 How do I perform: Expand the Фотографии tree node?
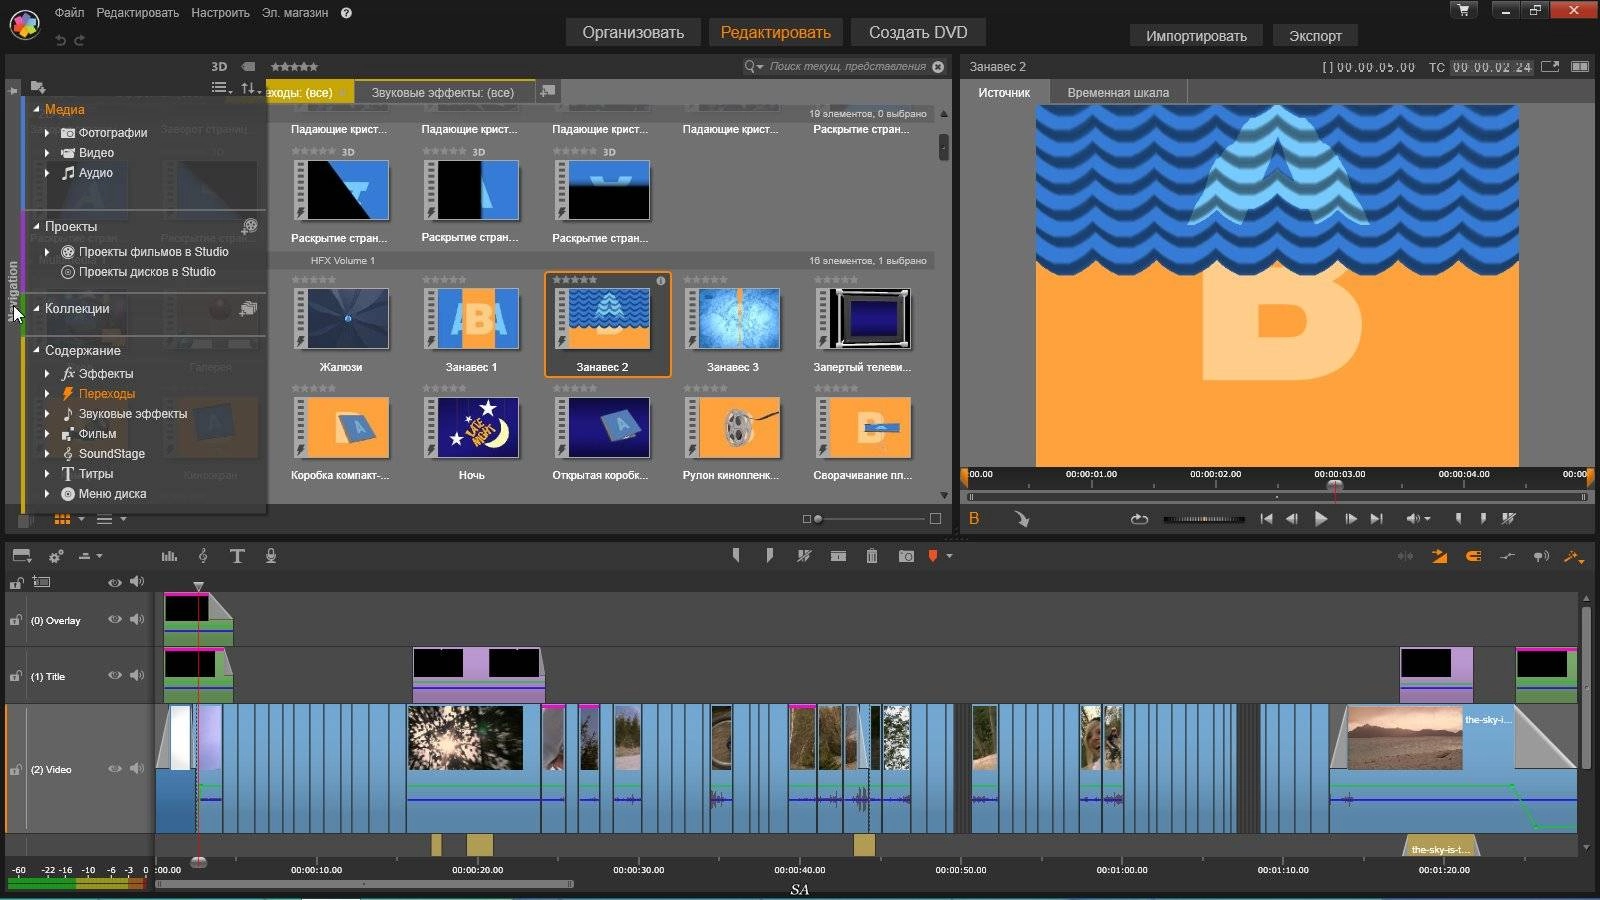click(x=47, y=133)
